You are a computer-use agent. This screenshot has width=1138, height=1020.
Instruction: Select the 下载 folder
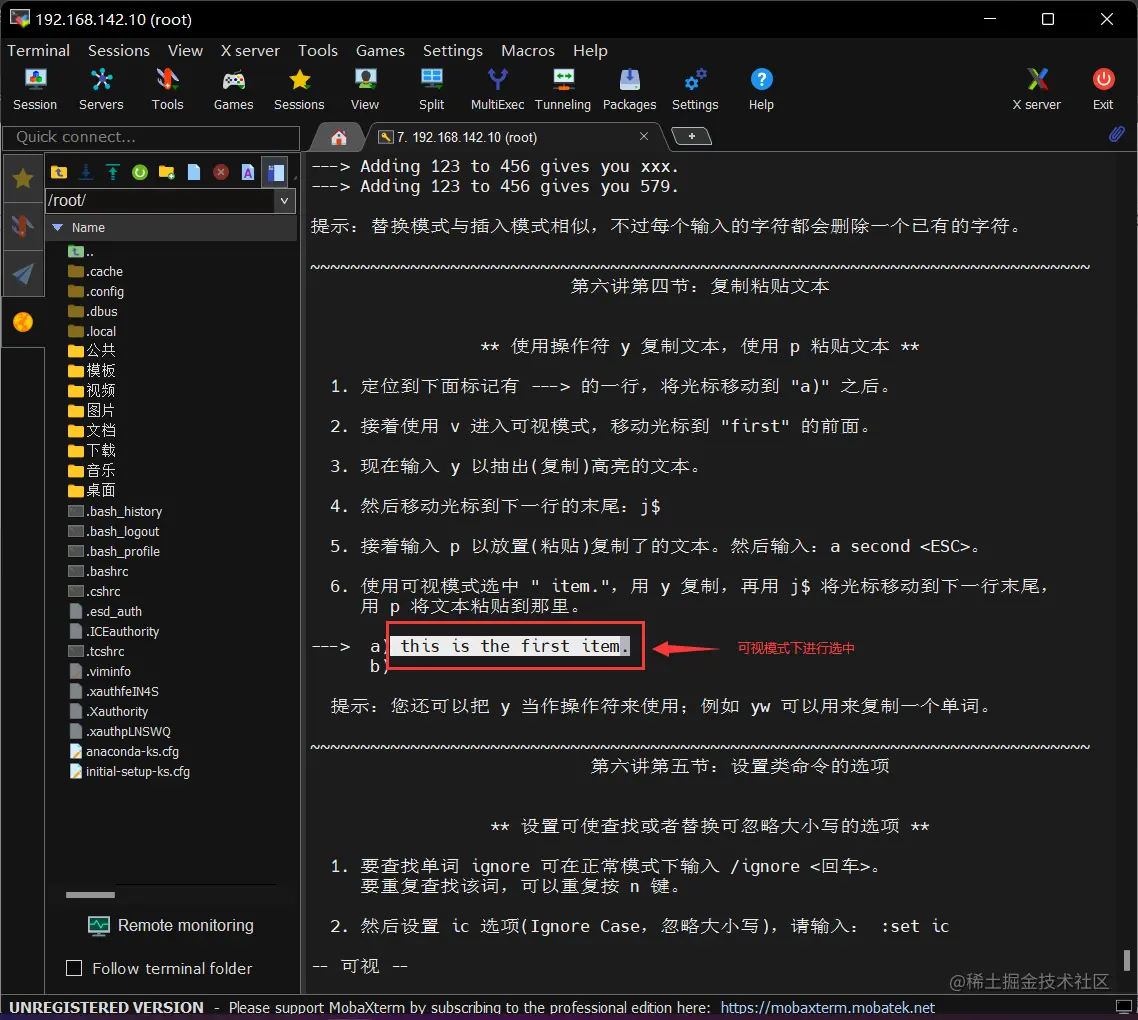(92, 450)
